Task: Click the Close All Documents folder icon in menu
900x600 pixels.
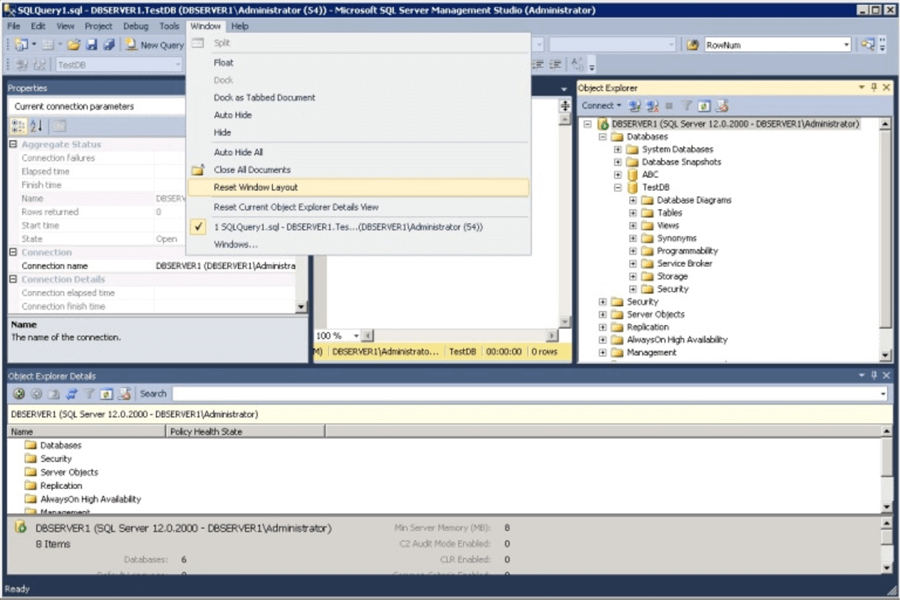Action: point(198,169)
